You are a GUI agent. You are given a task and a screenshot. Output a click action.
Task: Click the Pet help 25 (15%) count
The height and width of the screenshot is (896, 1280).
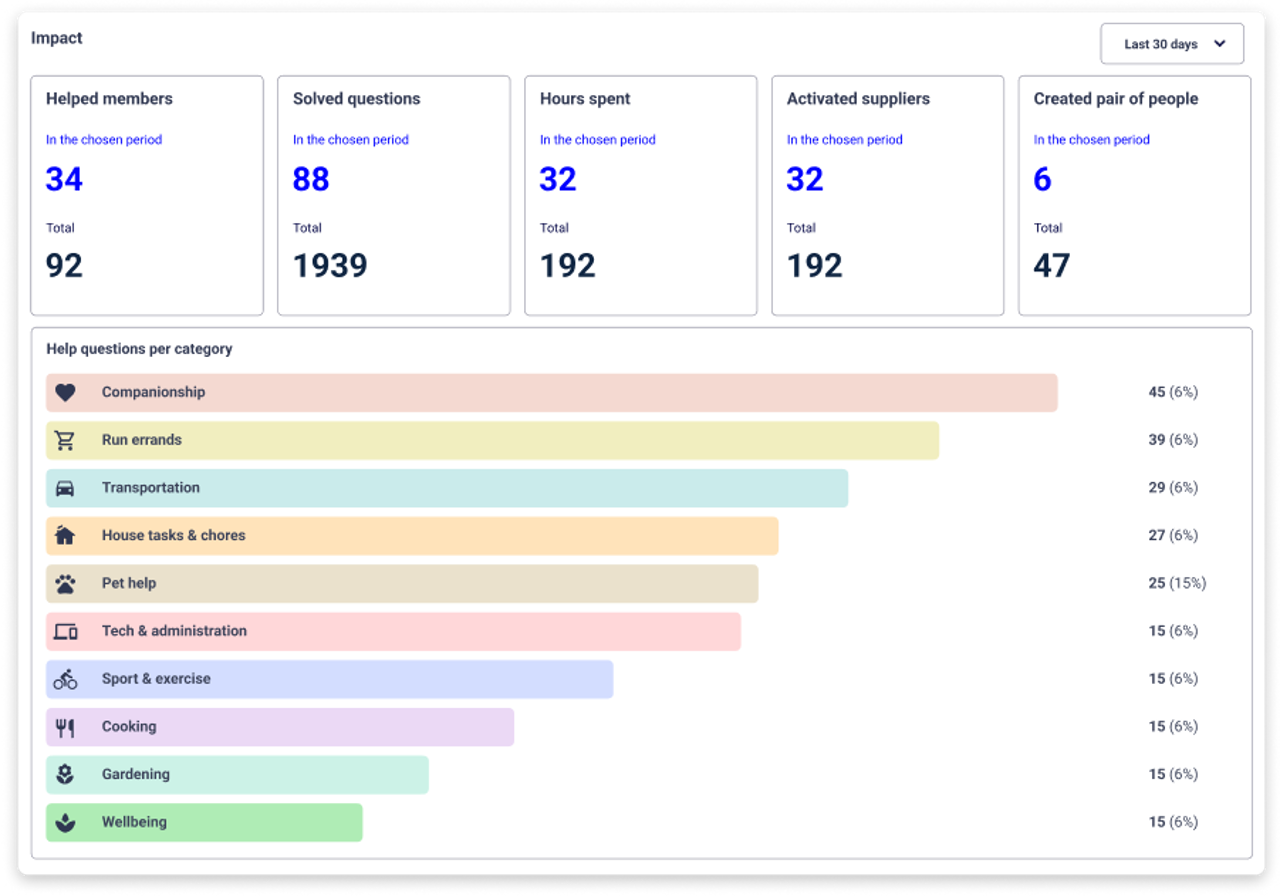[1177, 583]
